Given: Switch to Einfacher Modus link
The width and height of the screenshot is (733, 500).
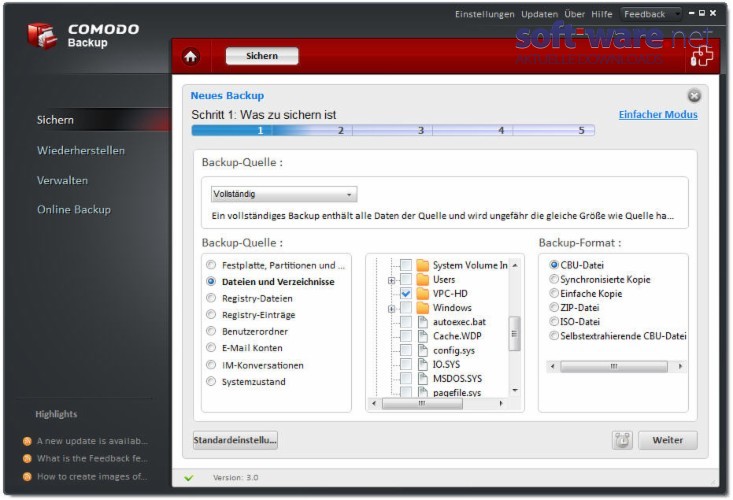Looking at the screenshot, I should (x=658, y=114).
